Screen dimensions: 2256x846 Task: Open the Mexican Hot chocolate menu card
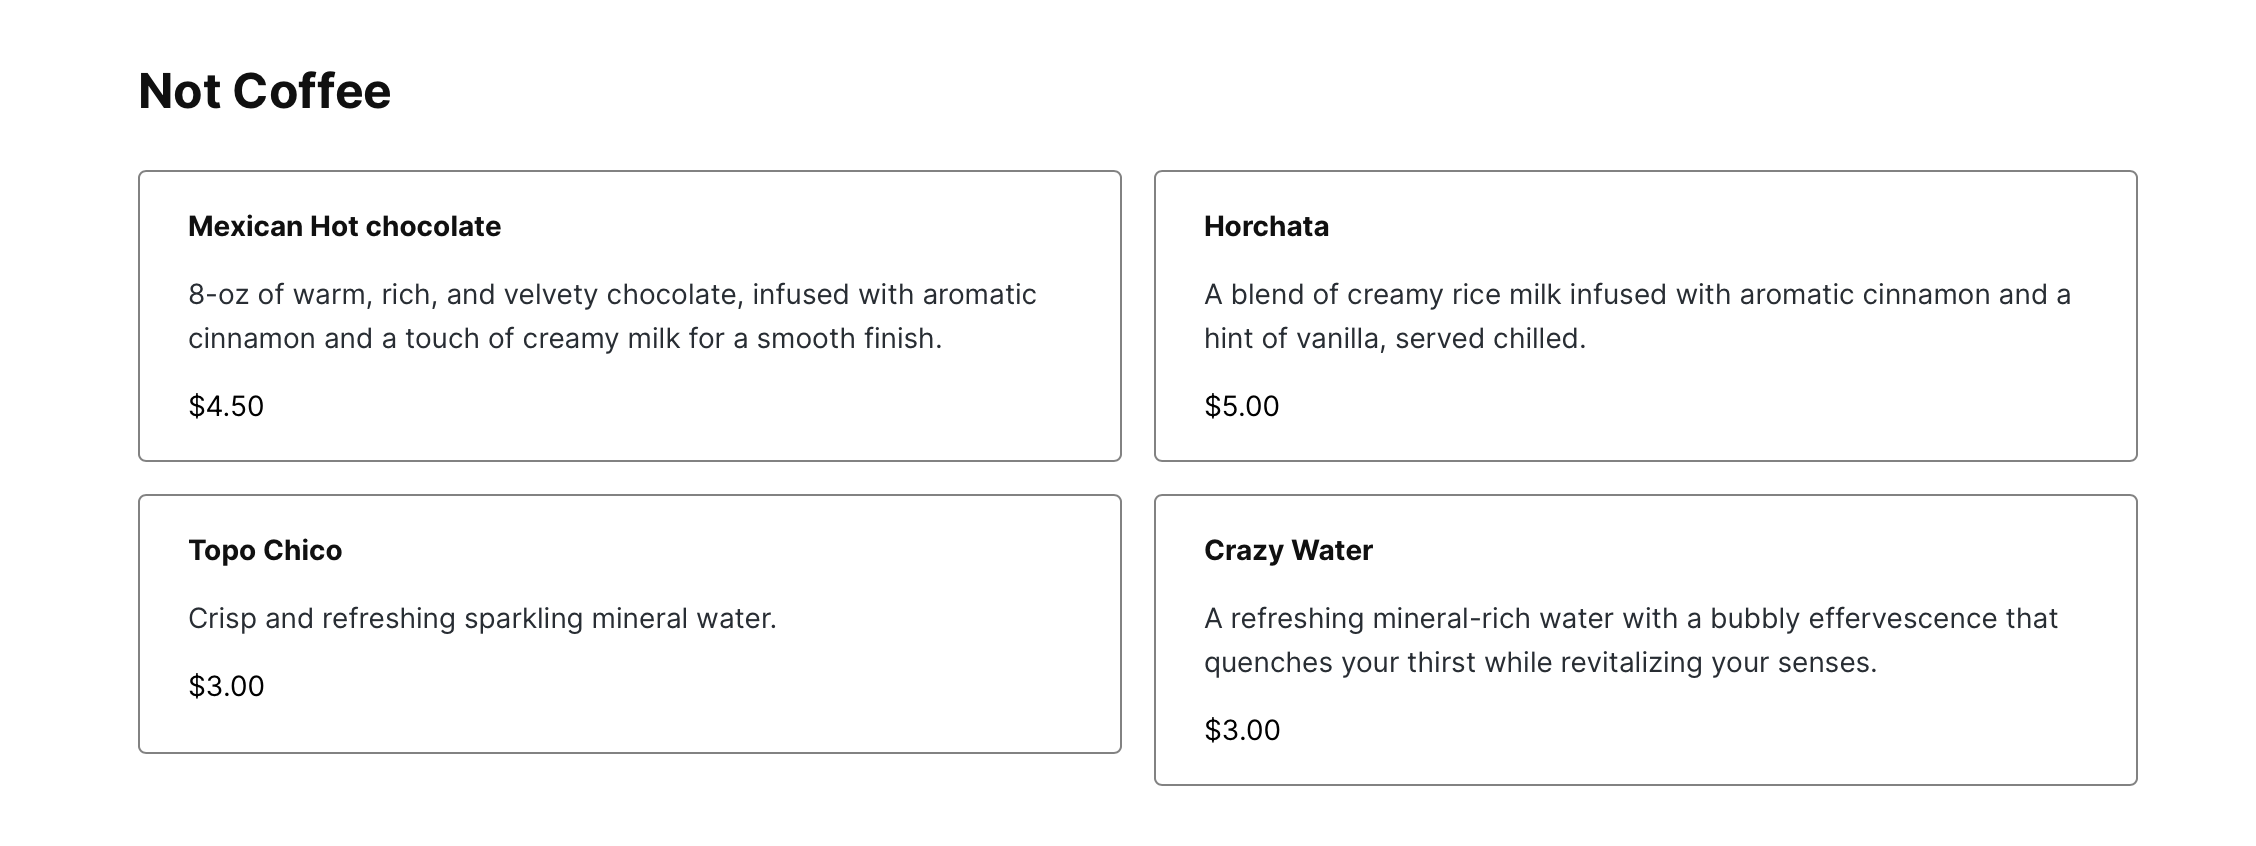point(630,316)
